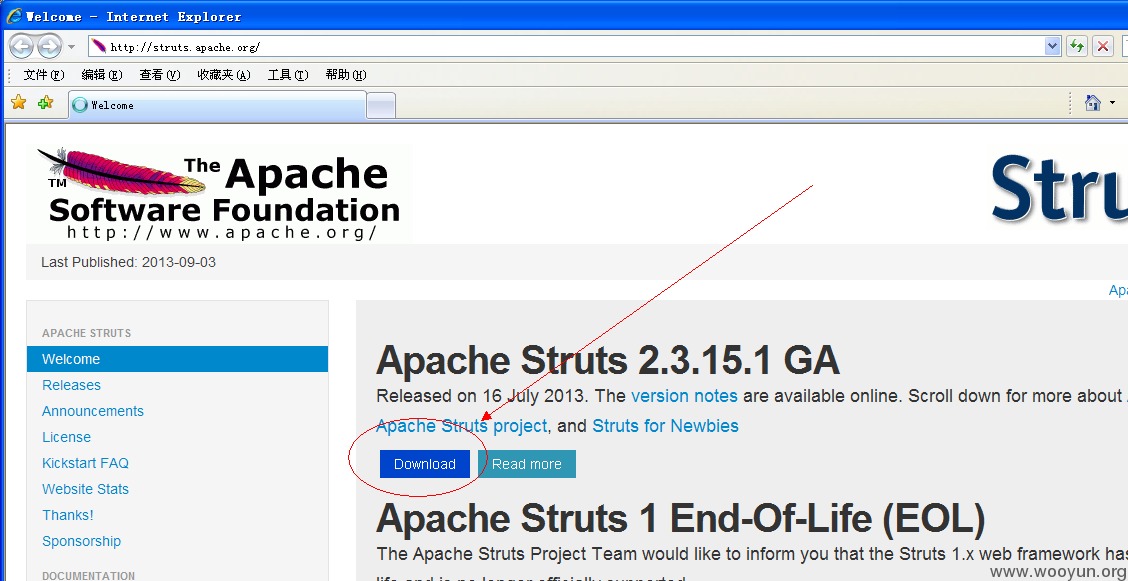Expand the address bar history dropdown

pyautogui.click(x=1052, y=47)
